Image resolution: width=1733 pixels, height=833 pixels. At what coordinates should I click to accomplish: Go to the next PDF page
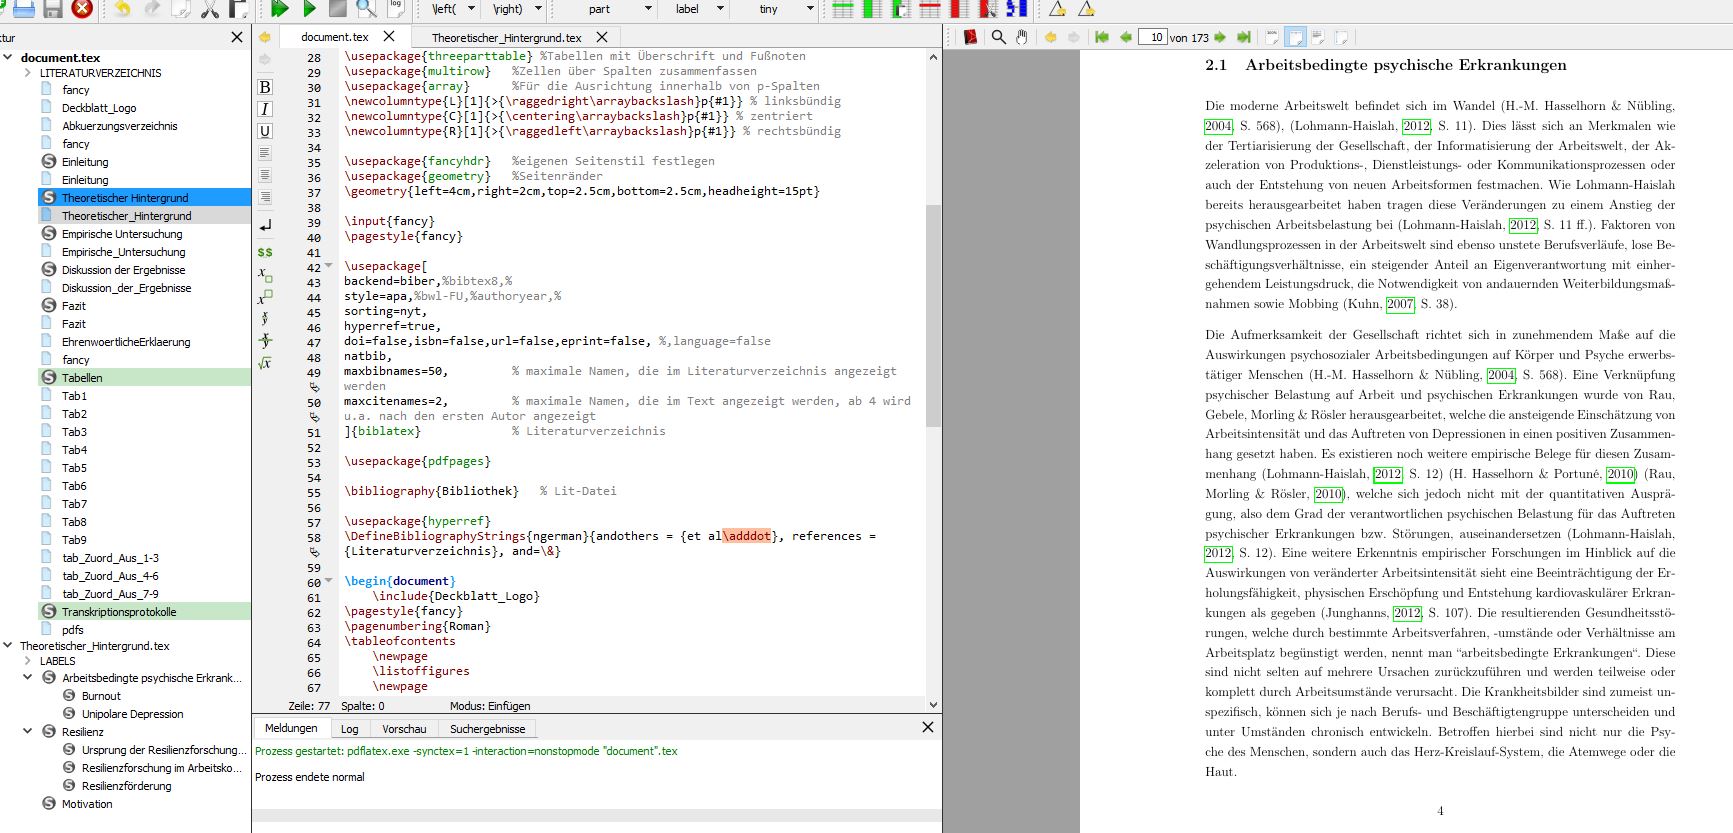pos(1220,37)
